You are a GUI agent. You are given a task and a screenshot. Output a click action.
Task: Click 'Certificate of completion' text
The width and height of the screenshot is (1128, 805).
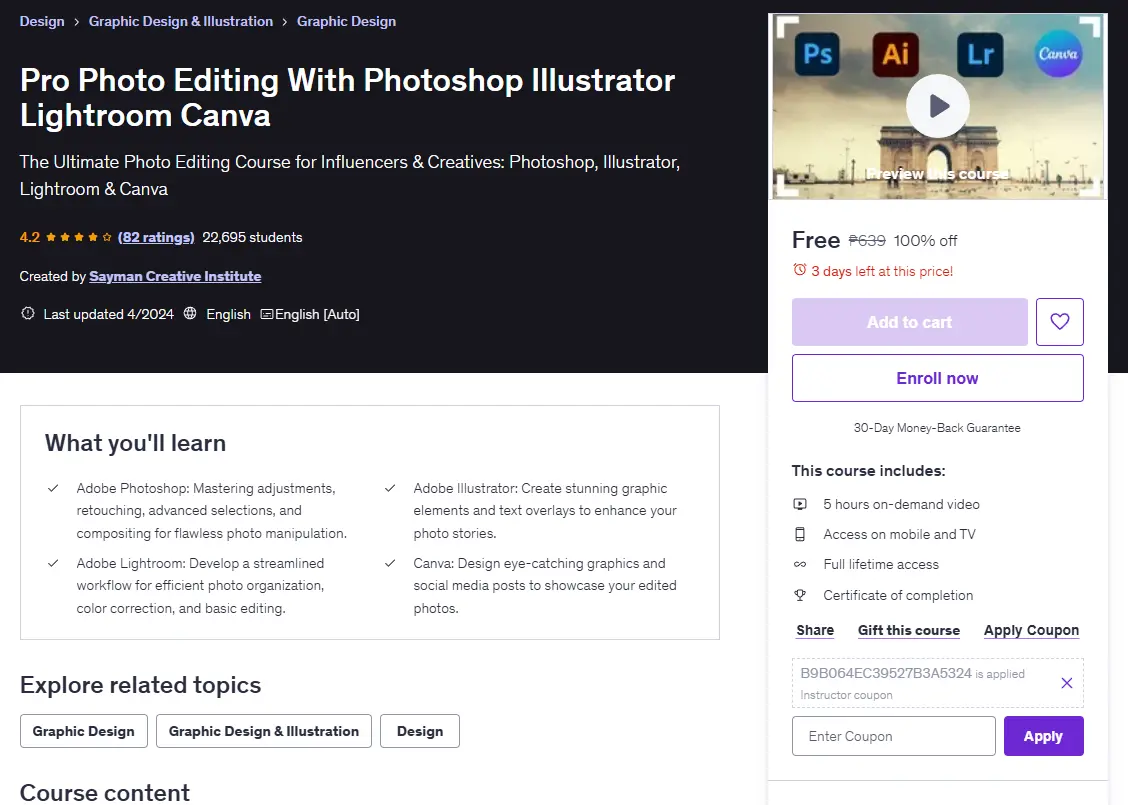click(x=898, y=595)
